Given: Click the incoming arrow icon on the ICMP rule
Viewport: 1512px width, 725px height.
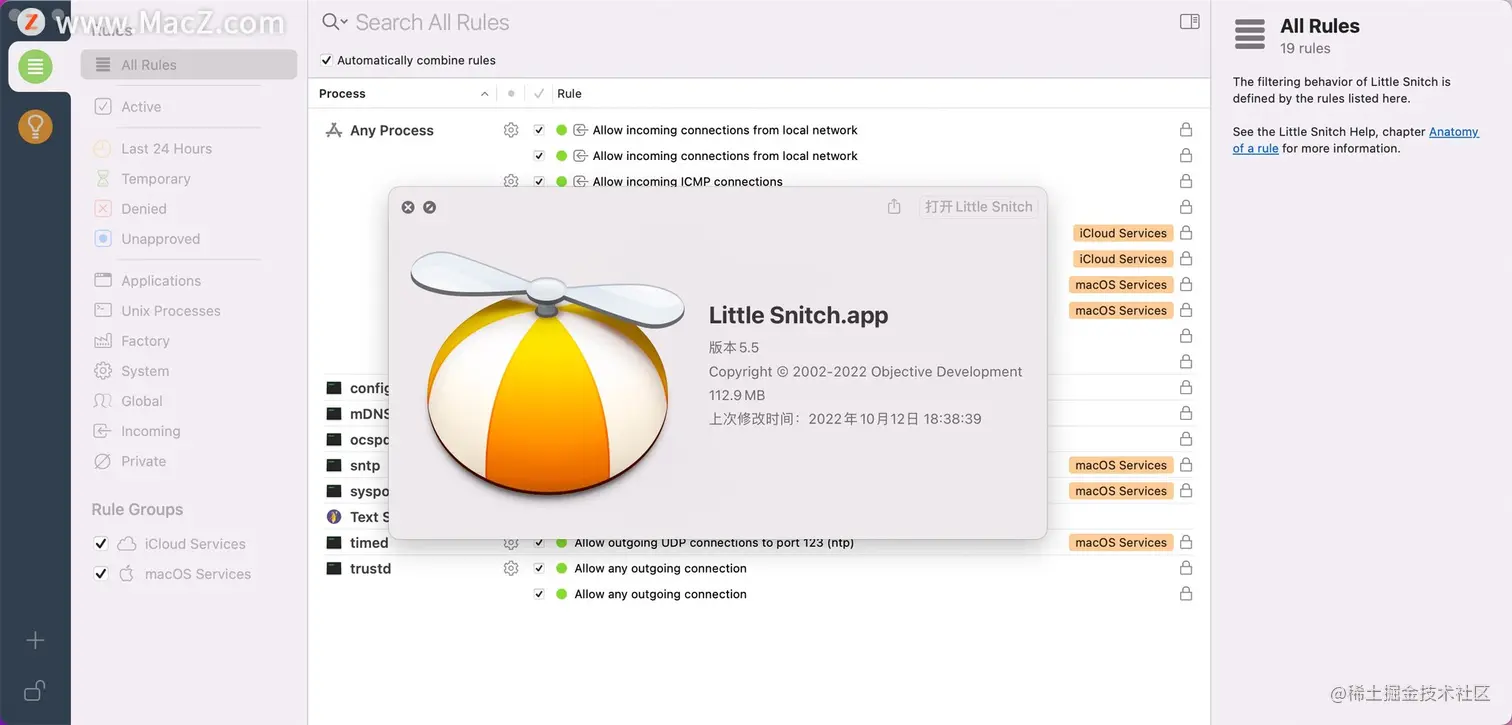Looking at the screenshot, I should pos(580,181).
